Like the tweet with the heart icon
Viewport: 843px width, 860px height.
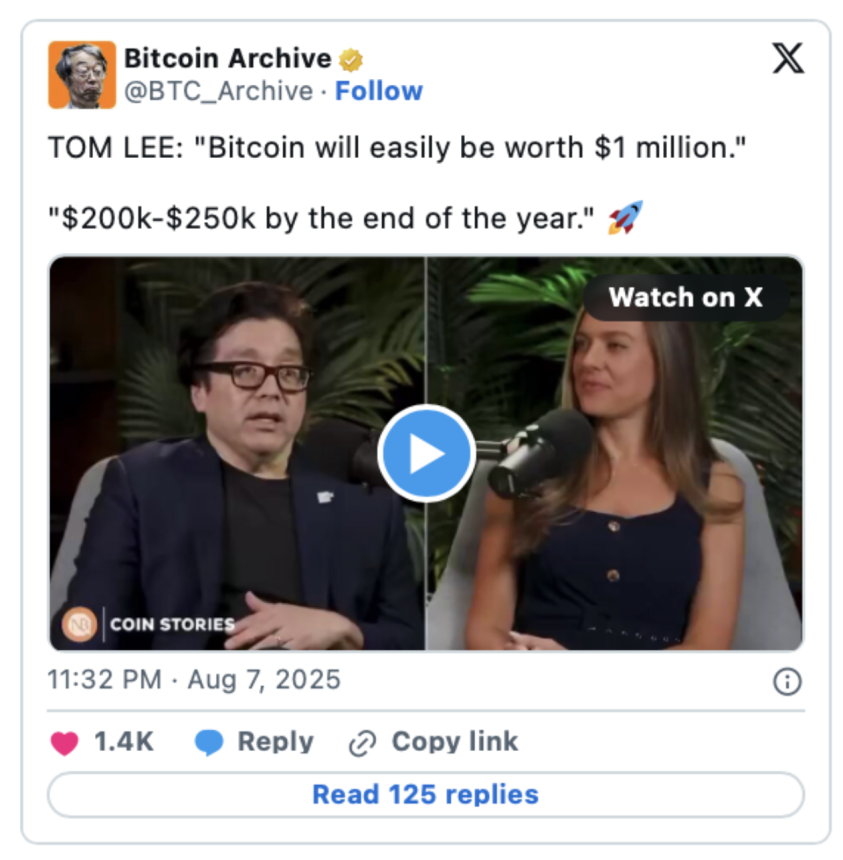tap(65, 743)
